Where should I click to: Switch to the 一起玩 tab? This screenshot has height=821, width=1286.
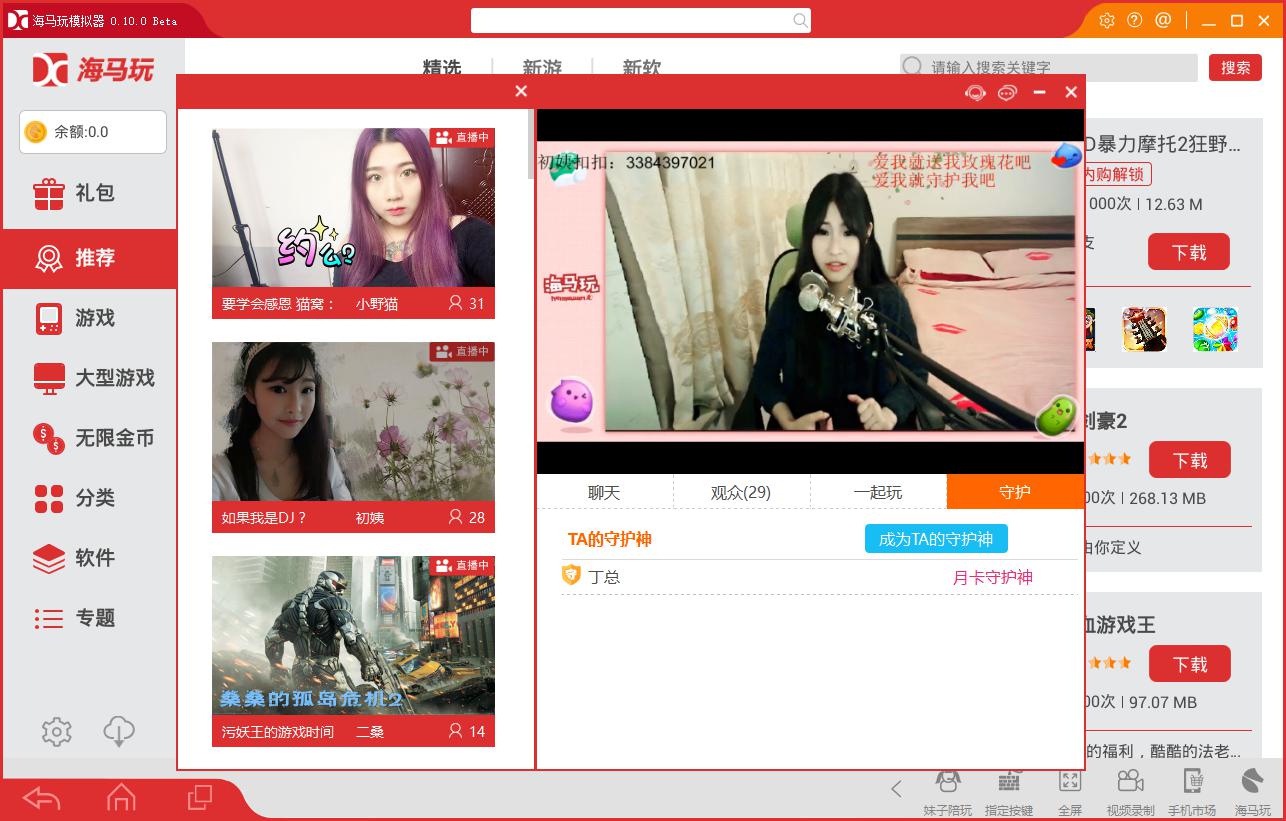click(878, 492)
